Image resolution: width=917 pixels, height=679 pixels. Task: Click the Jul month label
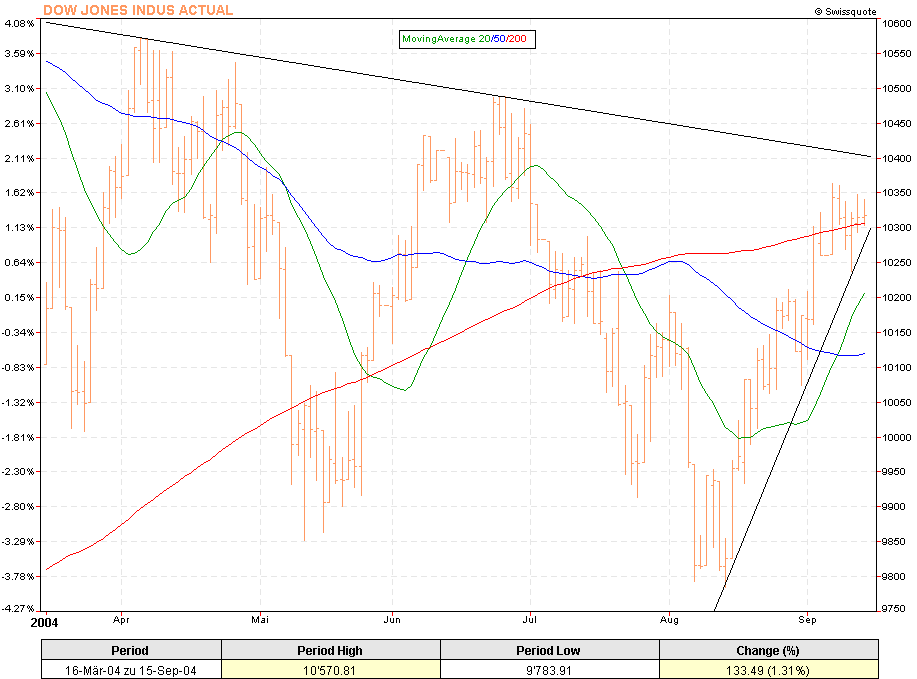530,619
